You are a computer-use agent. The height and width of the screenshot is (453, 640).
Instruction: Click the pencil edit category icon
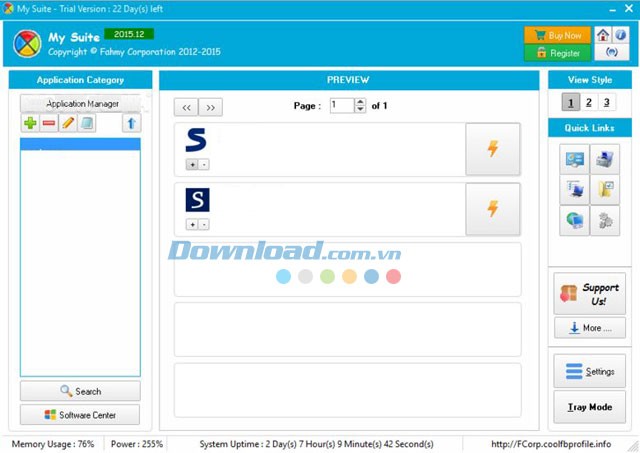click(x=67, y=123)
